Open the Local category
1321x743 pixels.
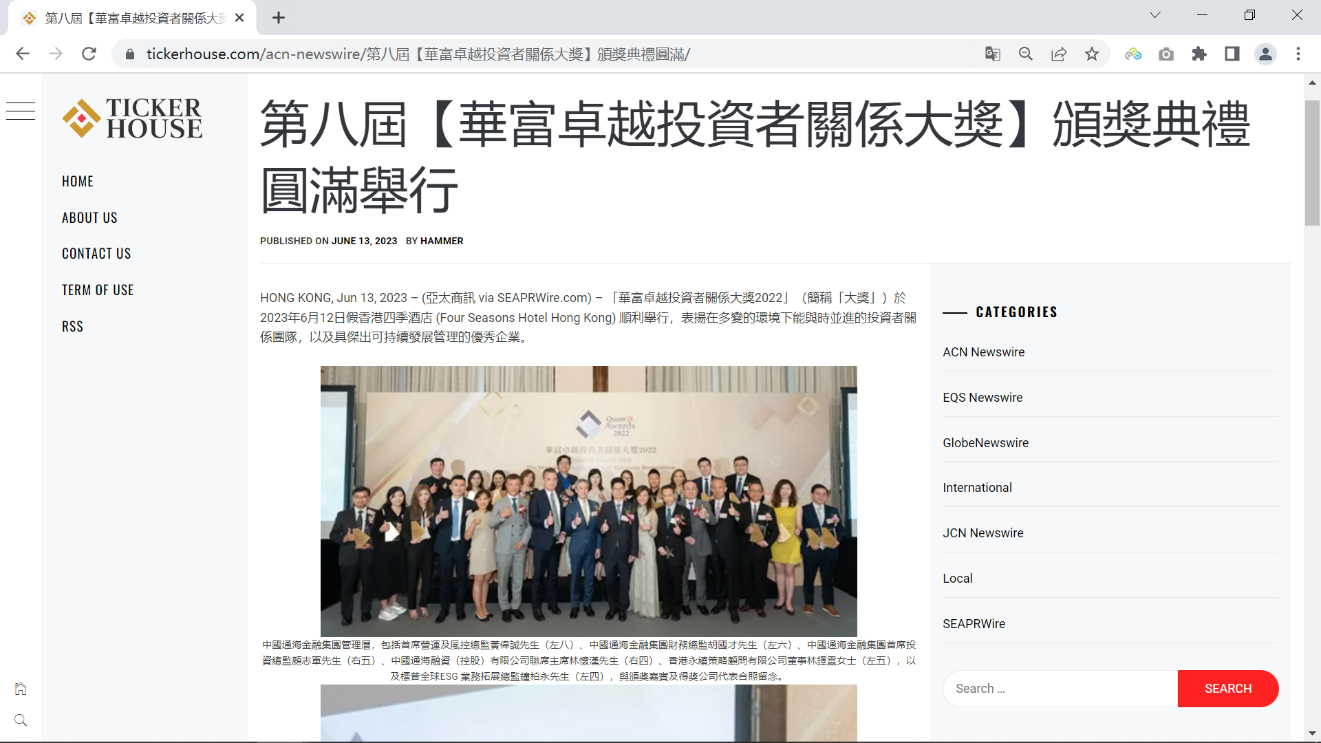[958, 578]
